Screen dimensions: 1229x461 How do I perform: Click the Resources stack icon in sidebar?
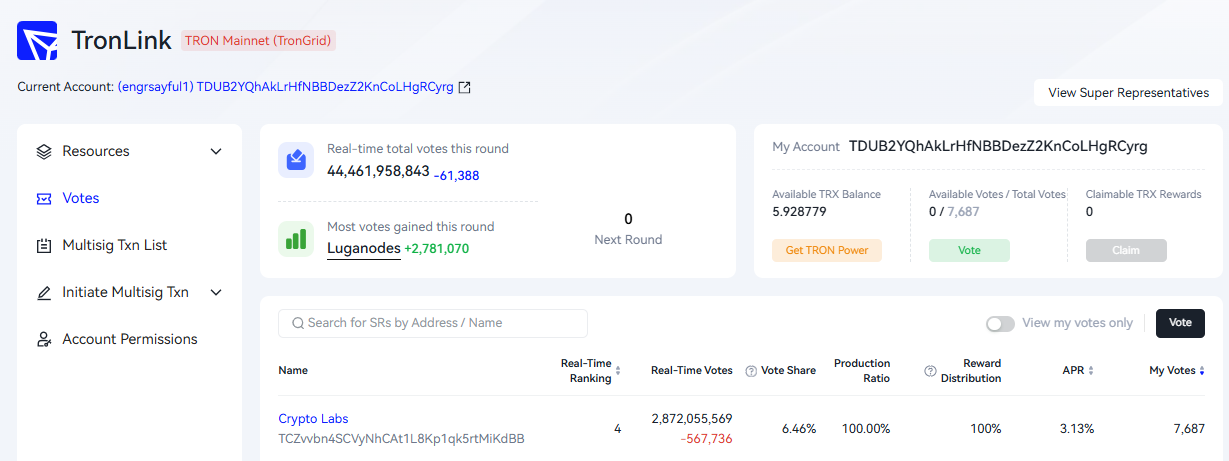43,152
